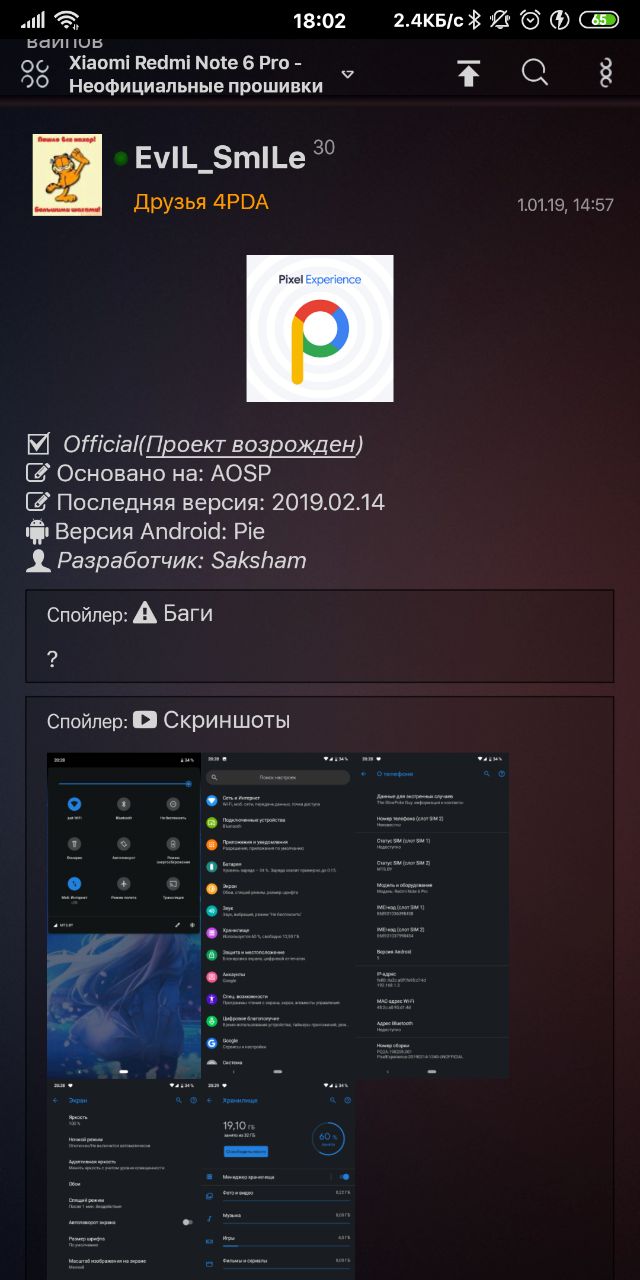
Task: Open the settings list screenshot
Action: pyautogui.click(x=278, y=915)
